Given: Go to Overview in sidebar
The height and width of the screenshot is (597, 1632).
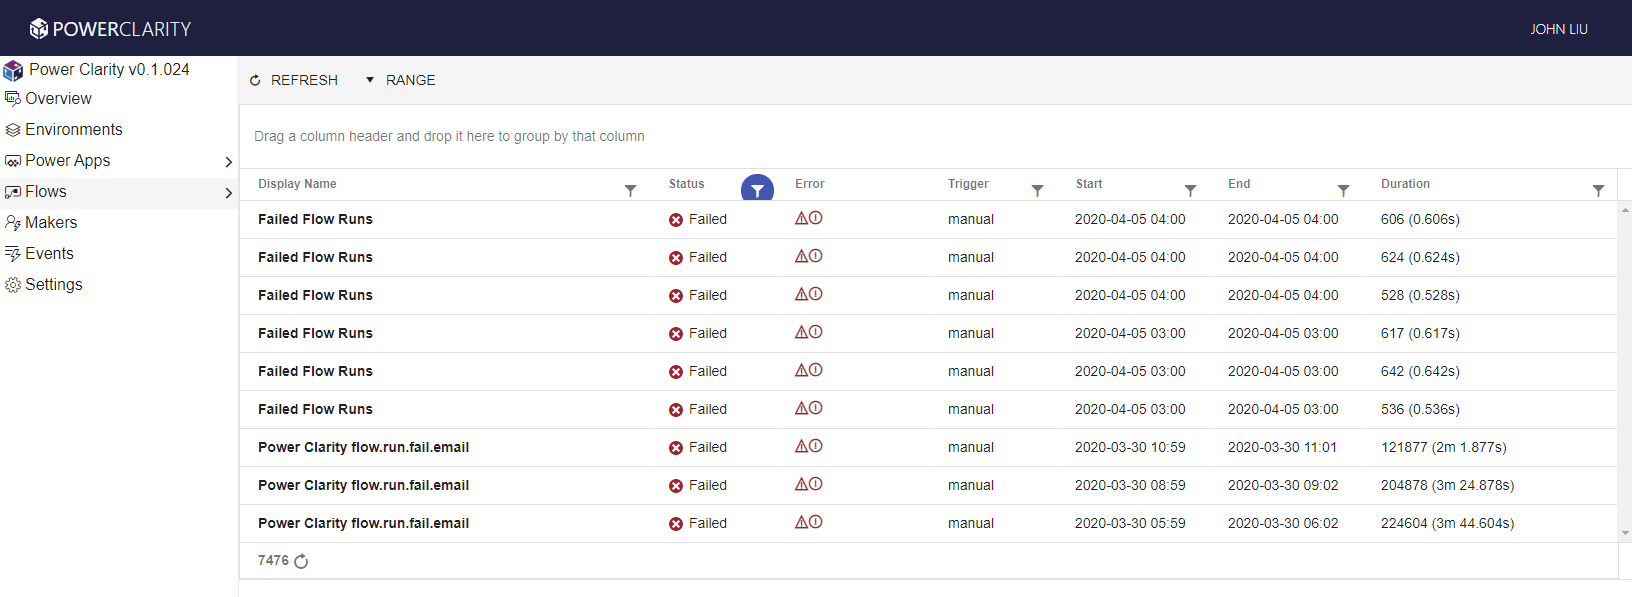Looking at the screenshot, I should (x=58, y=99).
